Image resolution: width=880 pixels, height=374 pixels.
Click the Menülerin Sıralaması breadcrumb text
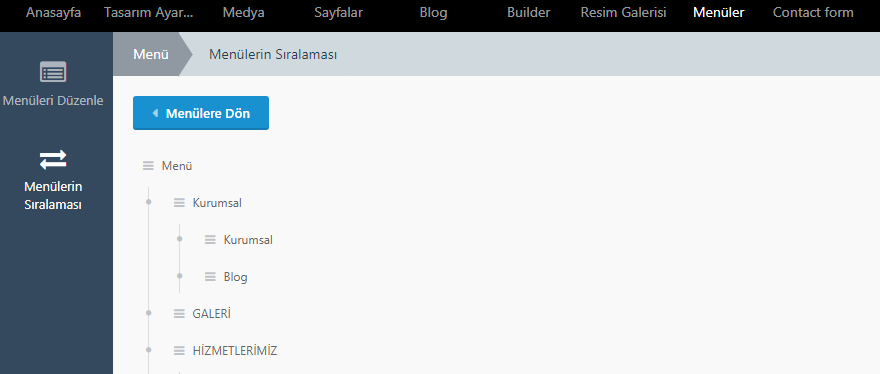click(273, 54)
